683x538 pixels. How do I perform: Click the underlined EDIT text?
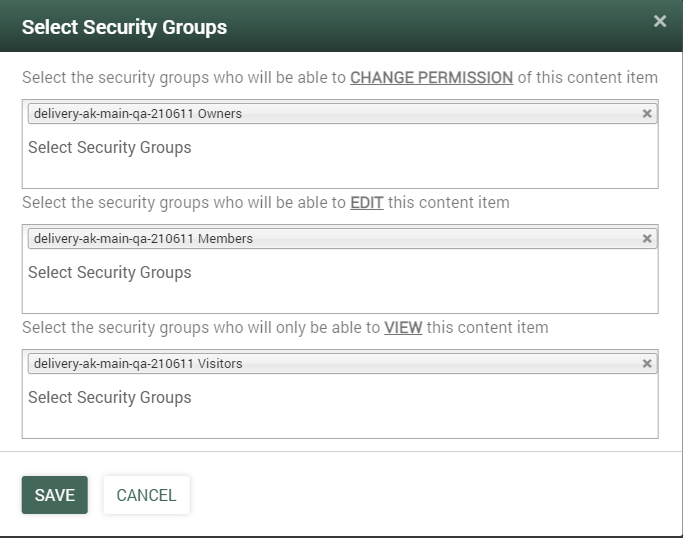click(367, 203)
